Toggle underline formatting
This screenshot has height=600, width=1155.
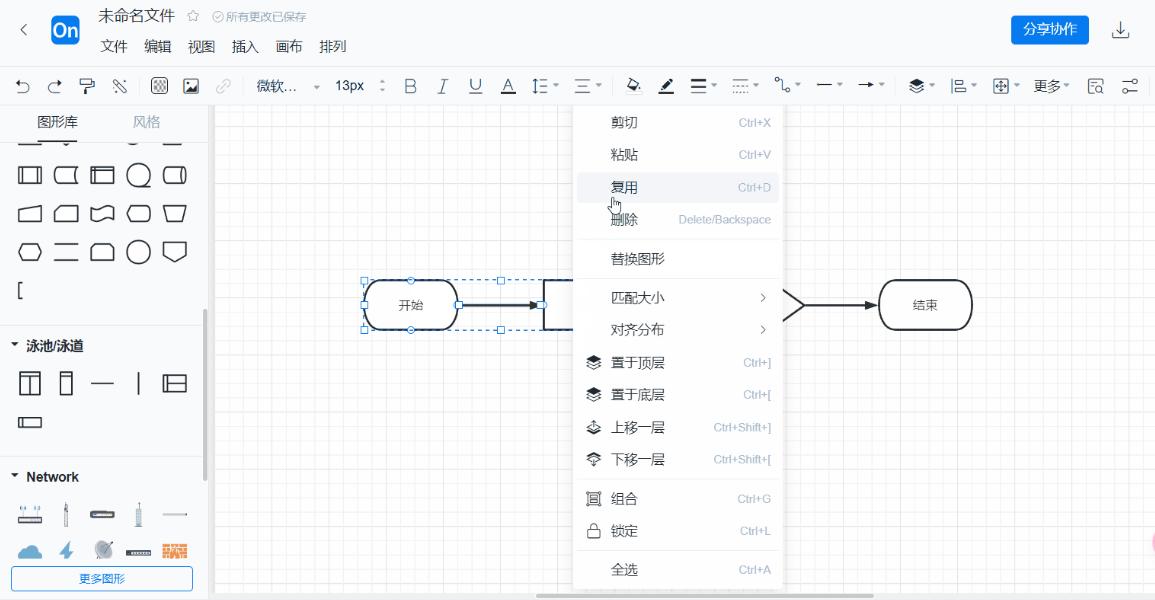tap(476, 86)
